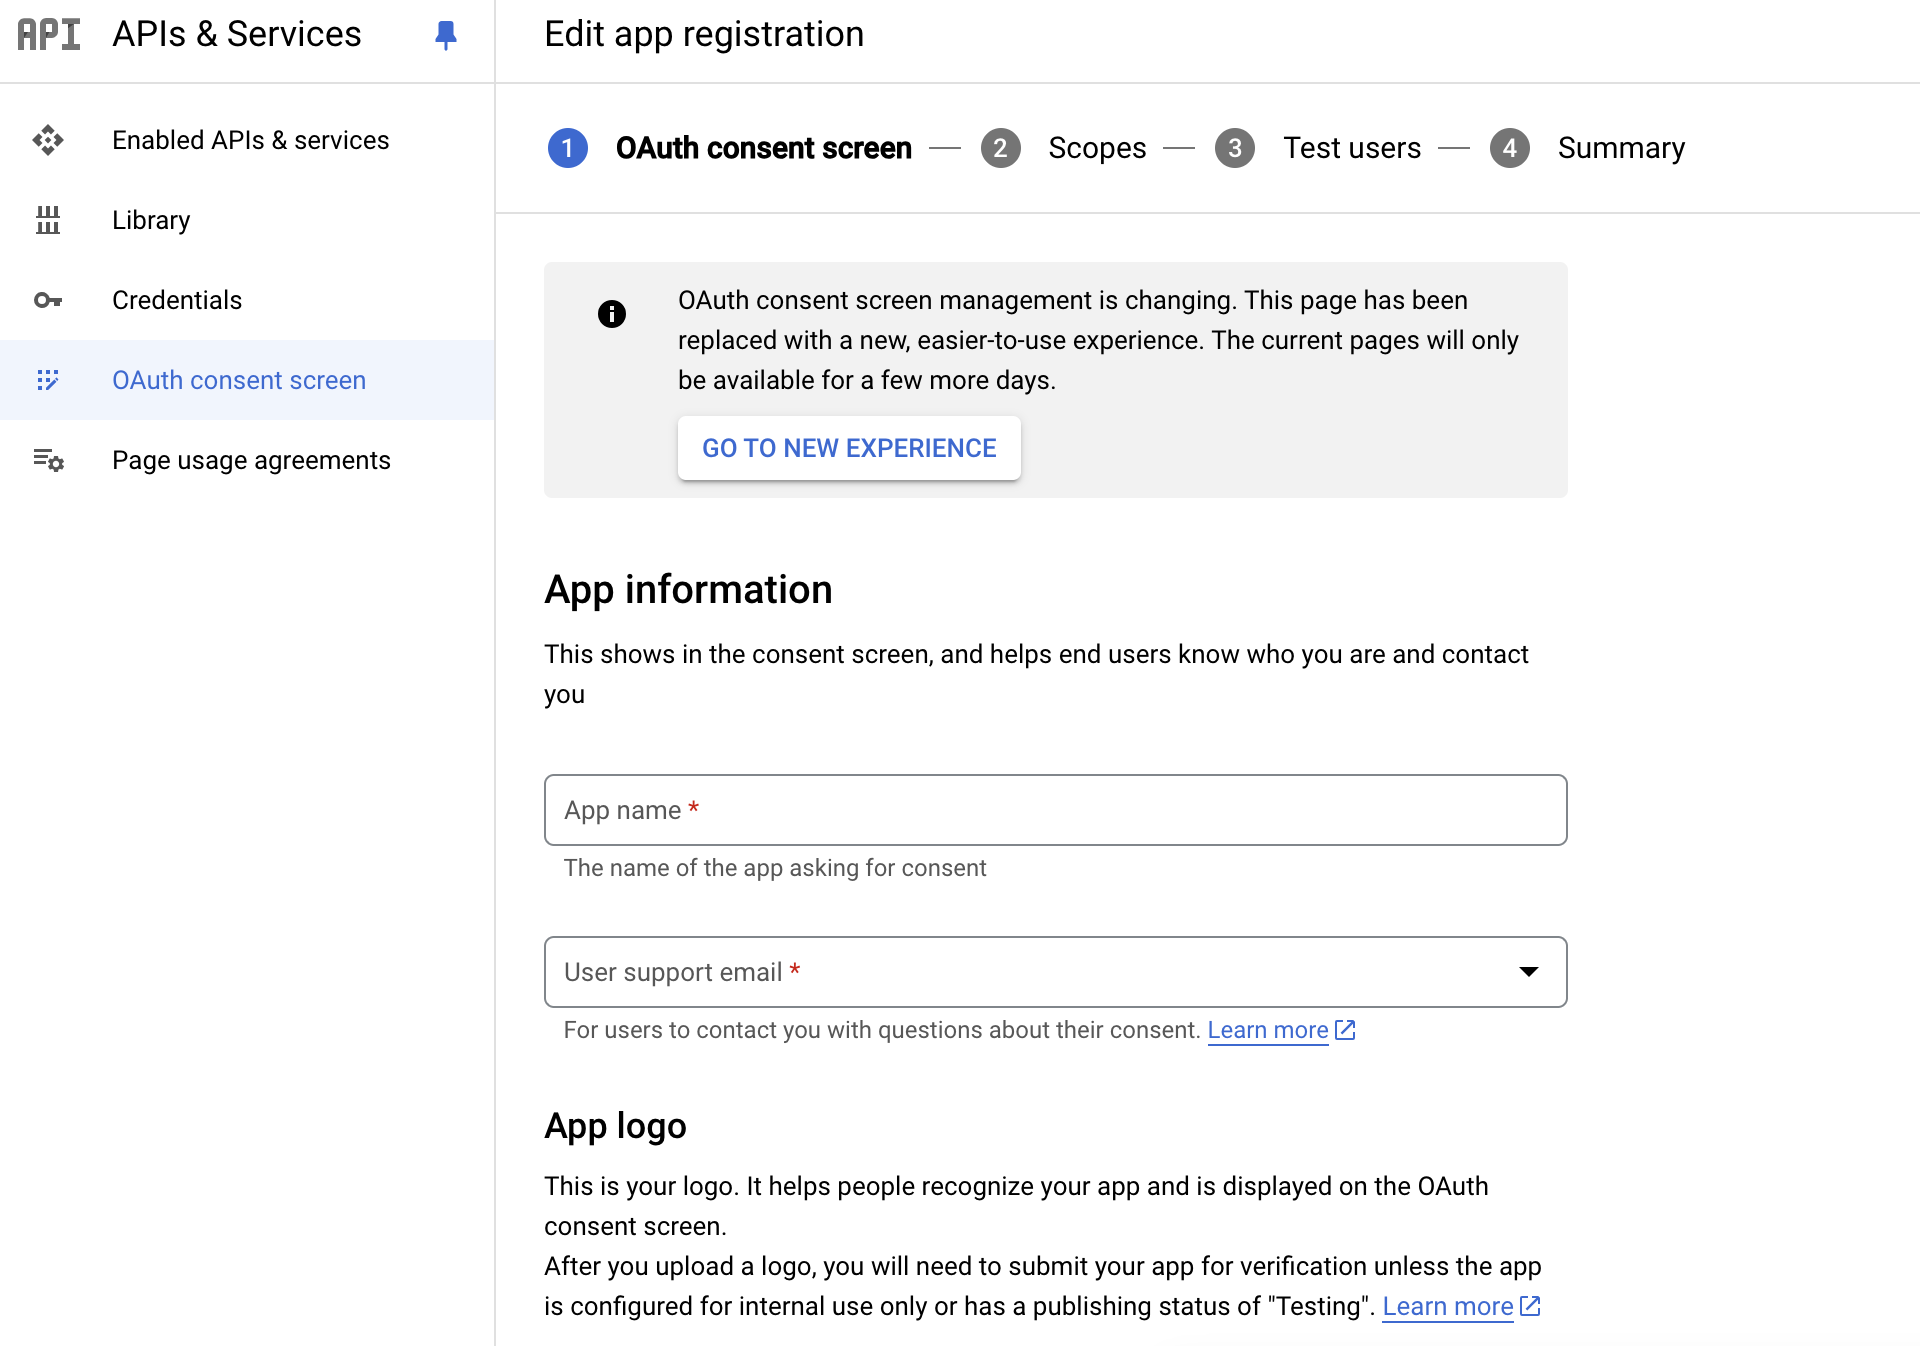Open Credentials in the sidebar
This screenshot has width=1920, height=1346.
(177, 300)
